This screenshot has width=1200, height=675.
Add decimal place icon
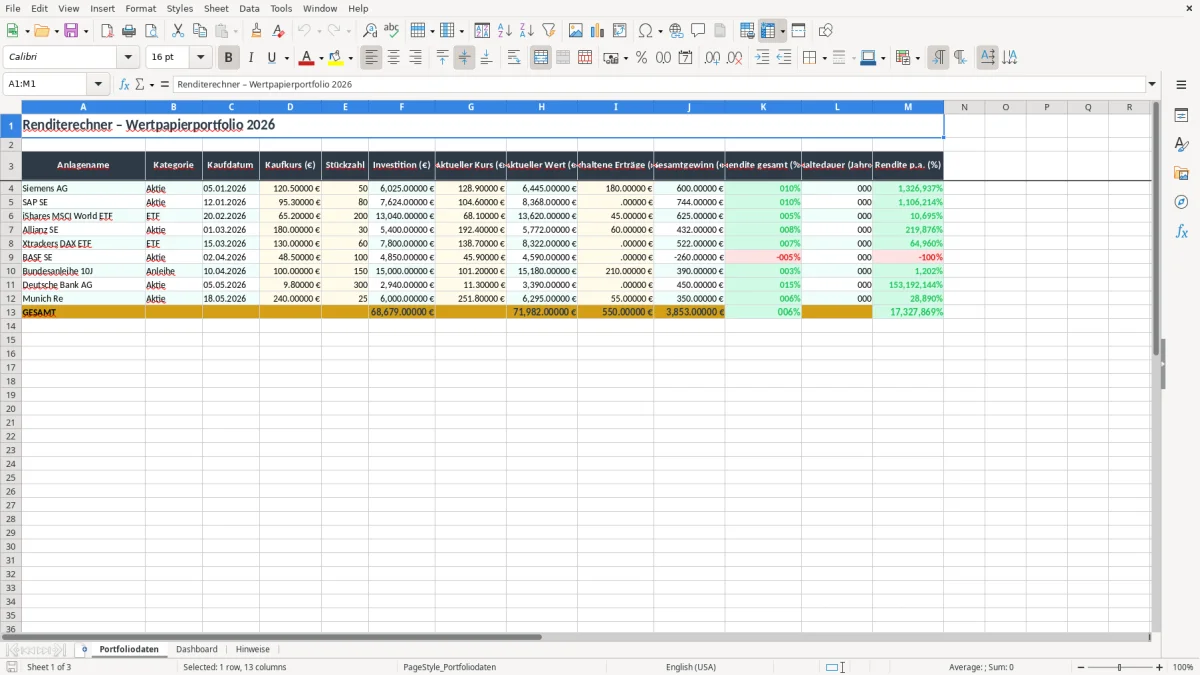[712, 58]
